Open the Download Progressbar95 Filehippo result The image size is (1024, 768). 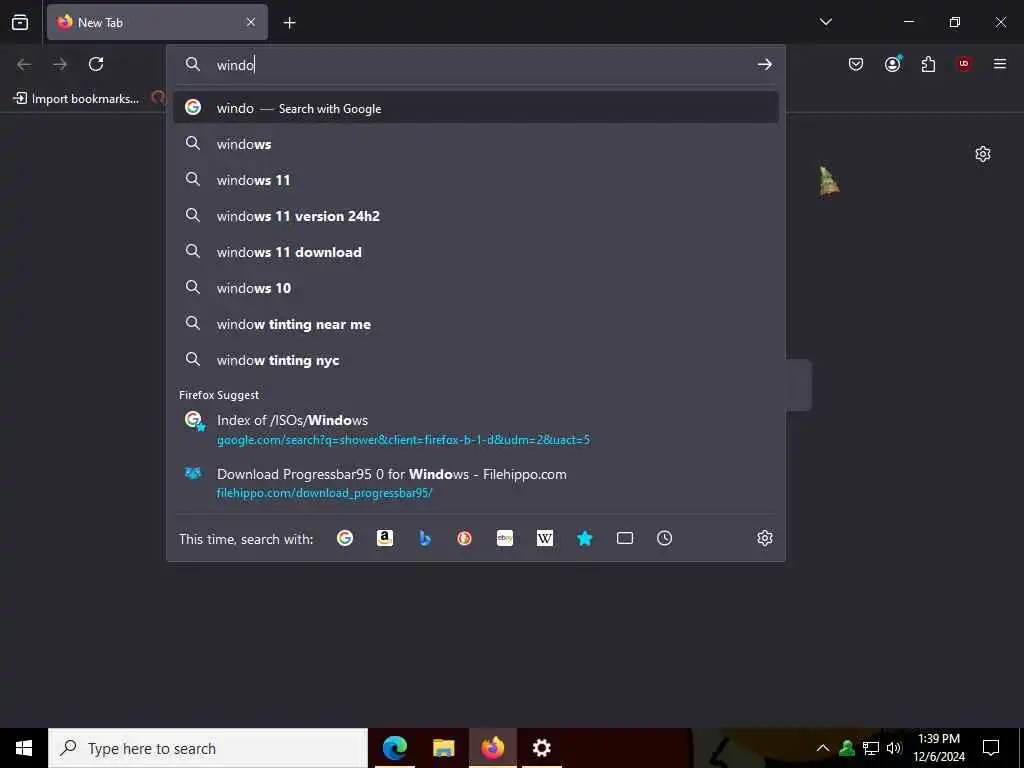pos(475,483)
